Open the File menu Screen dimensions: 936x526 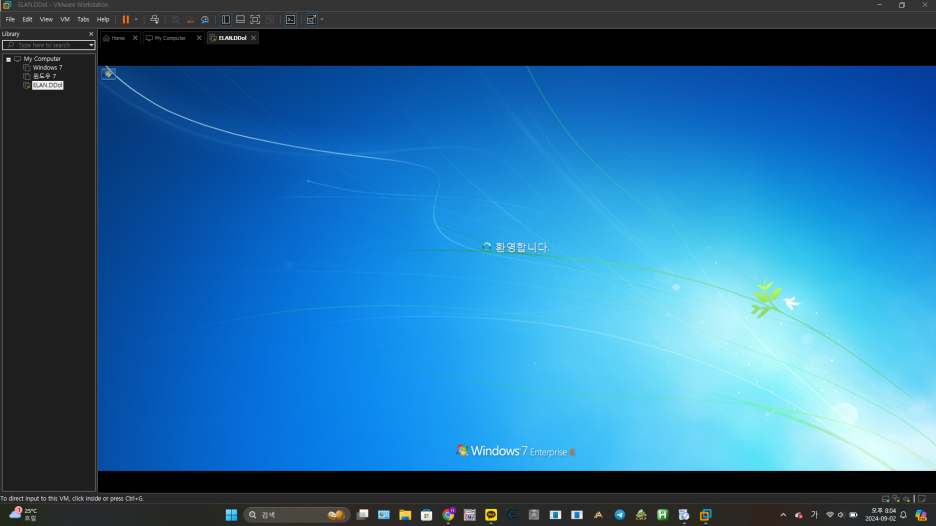point(10,20)
